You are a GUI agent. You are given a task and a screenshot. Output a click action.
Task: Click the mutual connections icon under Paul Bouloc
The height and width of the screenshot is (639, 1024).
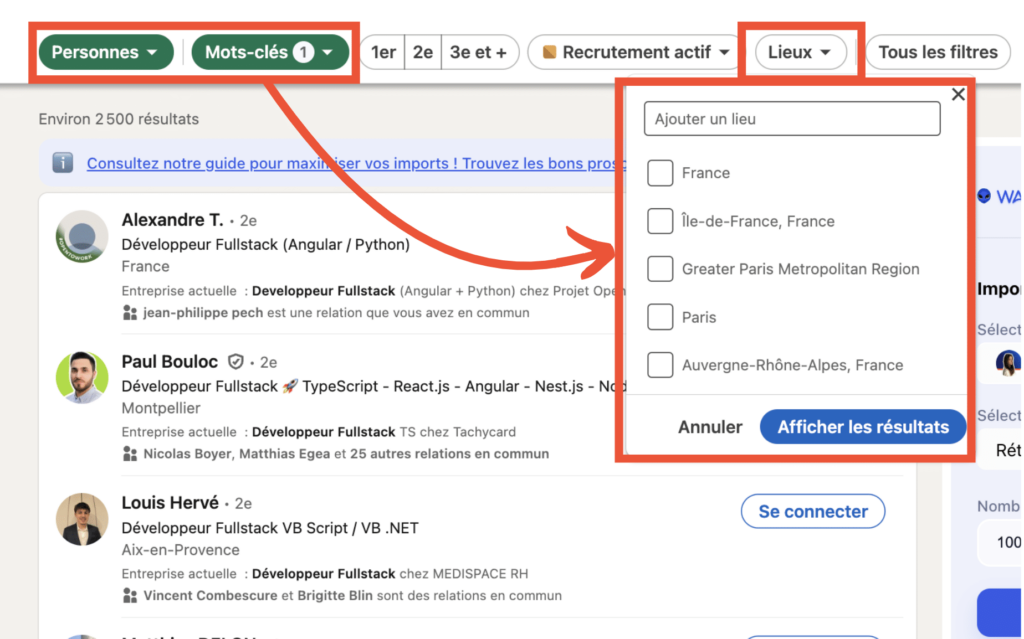click(x=130, y=453)
